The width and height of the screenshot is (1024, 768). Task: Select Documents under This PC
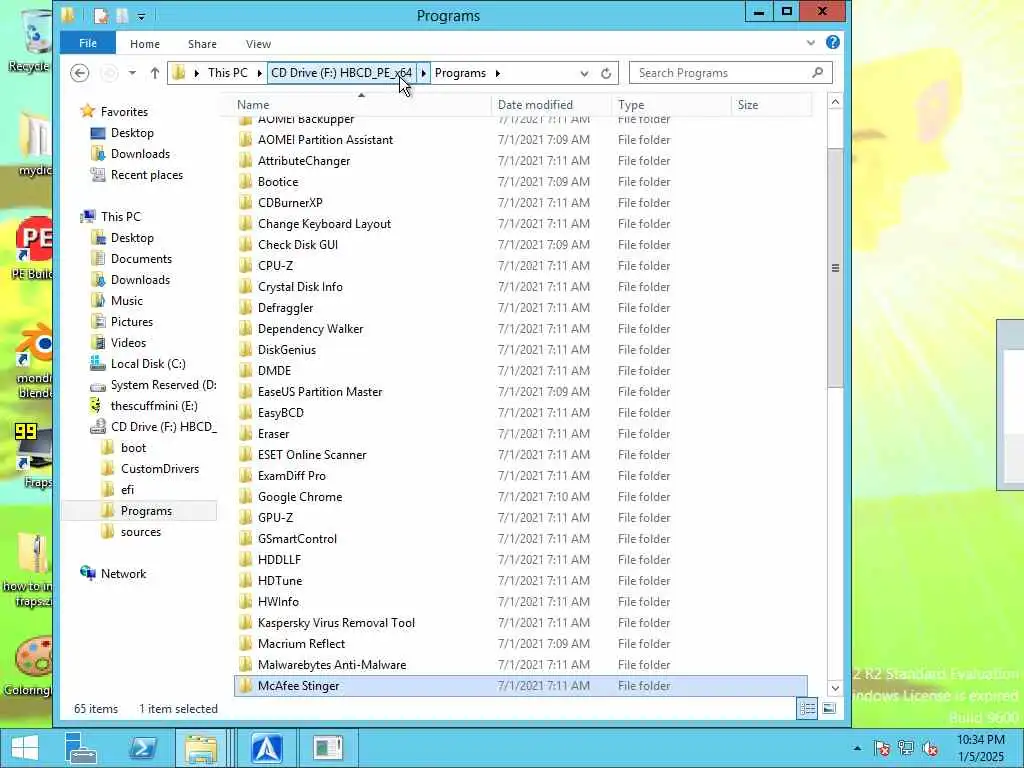pyautogui.click(x=141, y=259)
